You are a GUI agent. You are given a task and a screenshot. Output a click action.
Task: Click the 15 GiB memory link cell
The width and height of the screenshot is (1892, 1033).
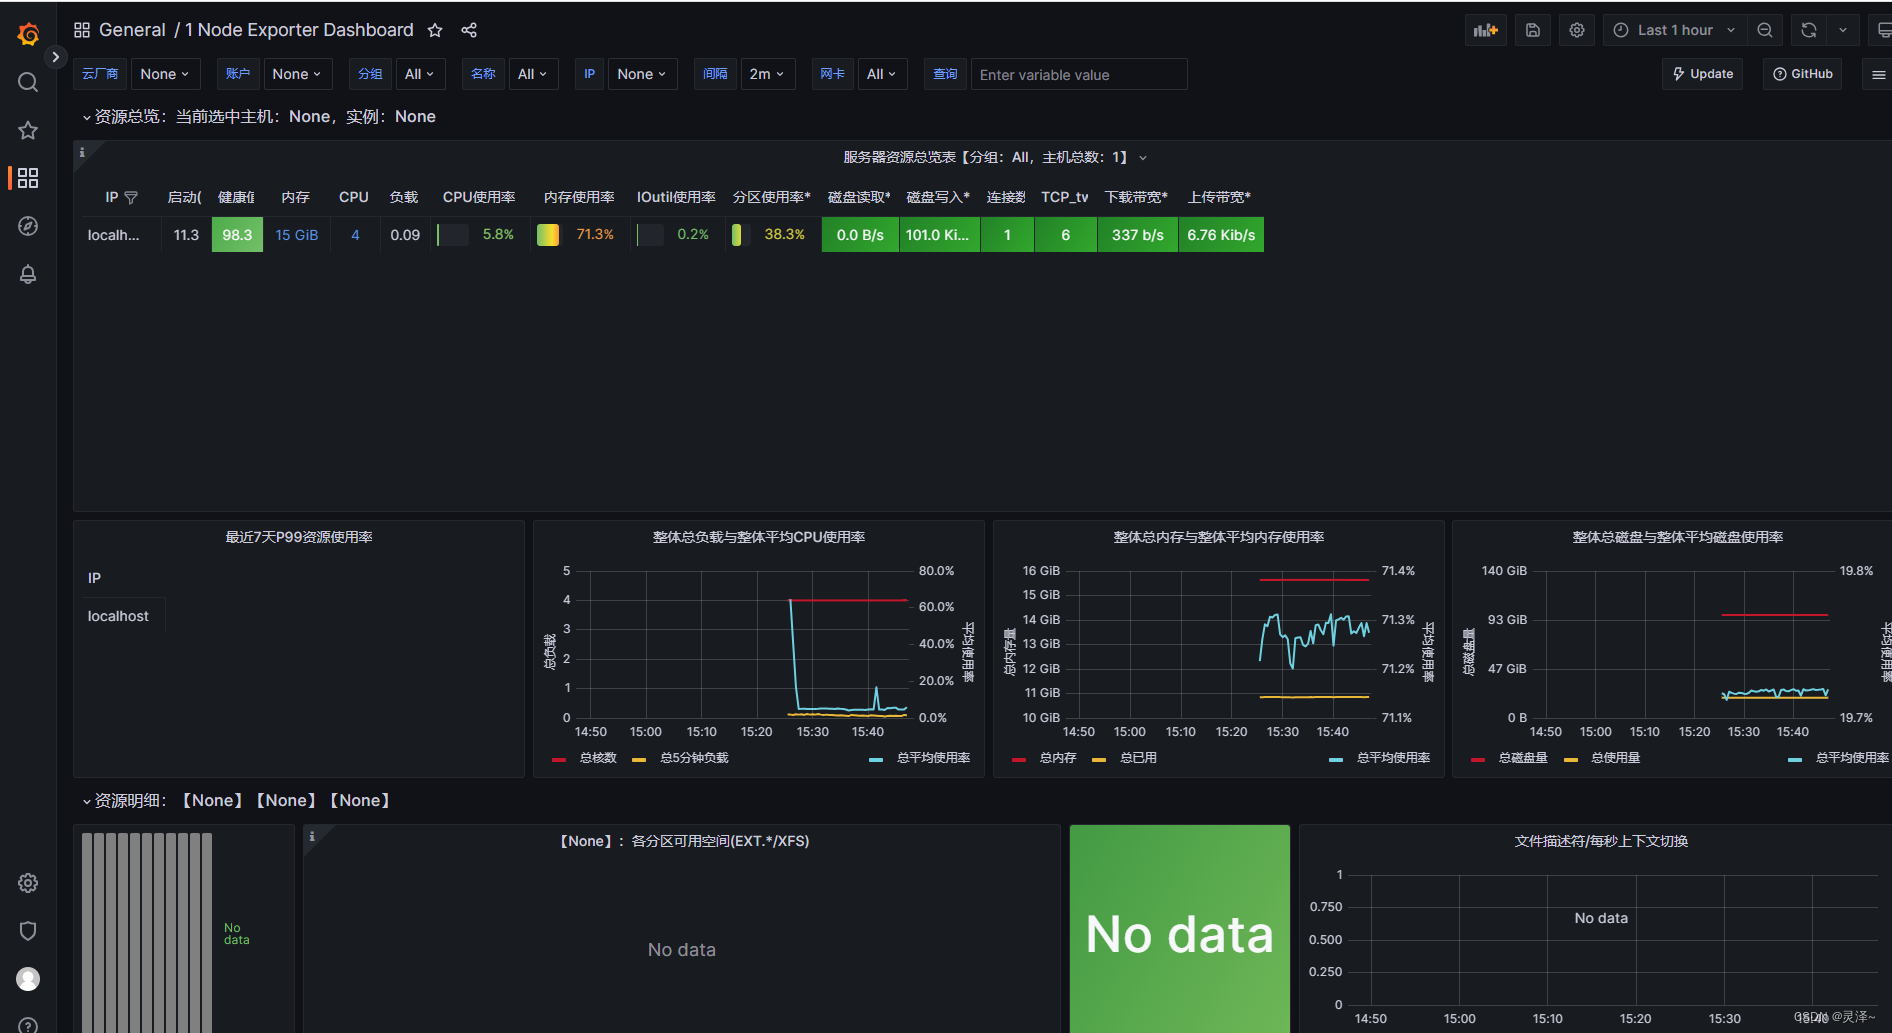[297, 235]
